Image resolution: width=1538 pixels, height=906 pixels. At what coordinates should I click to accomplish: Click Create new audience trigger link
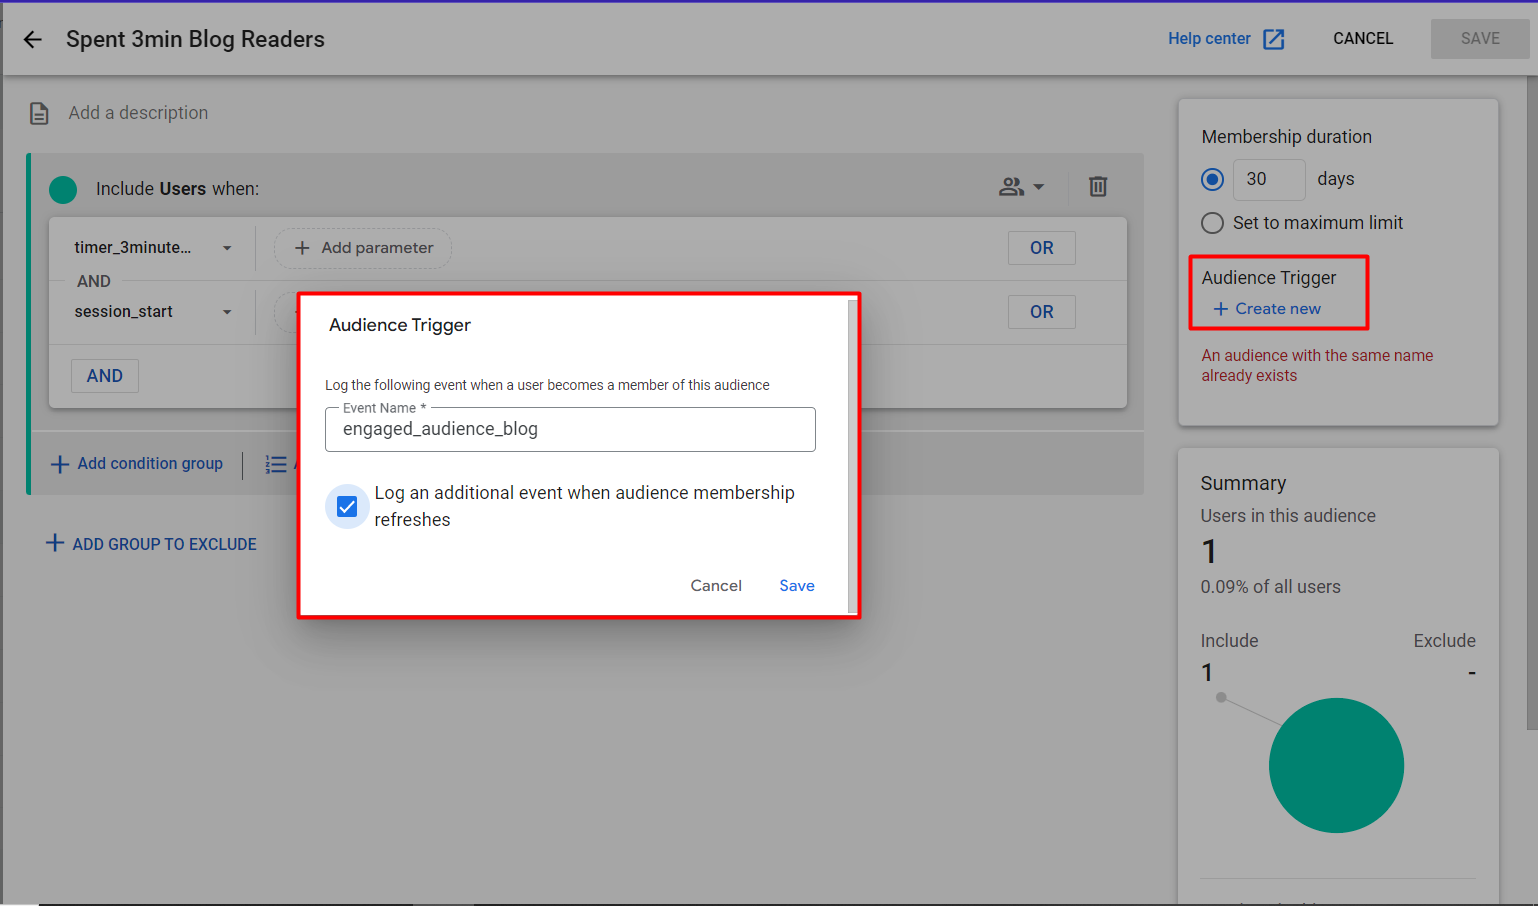1267,309
